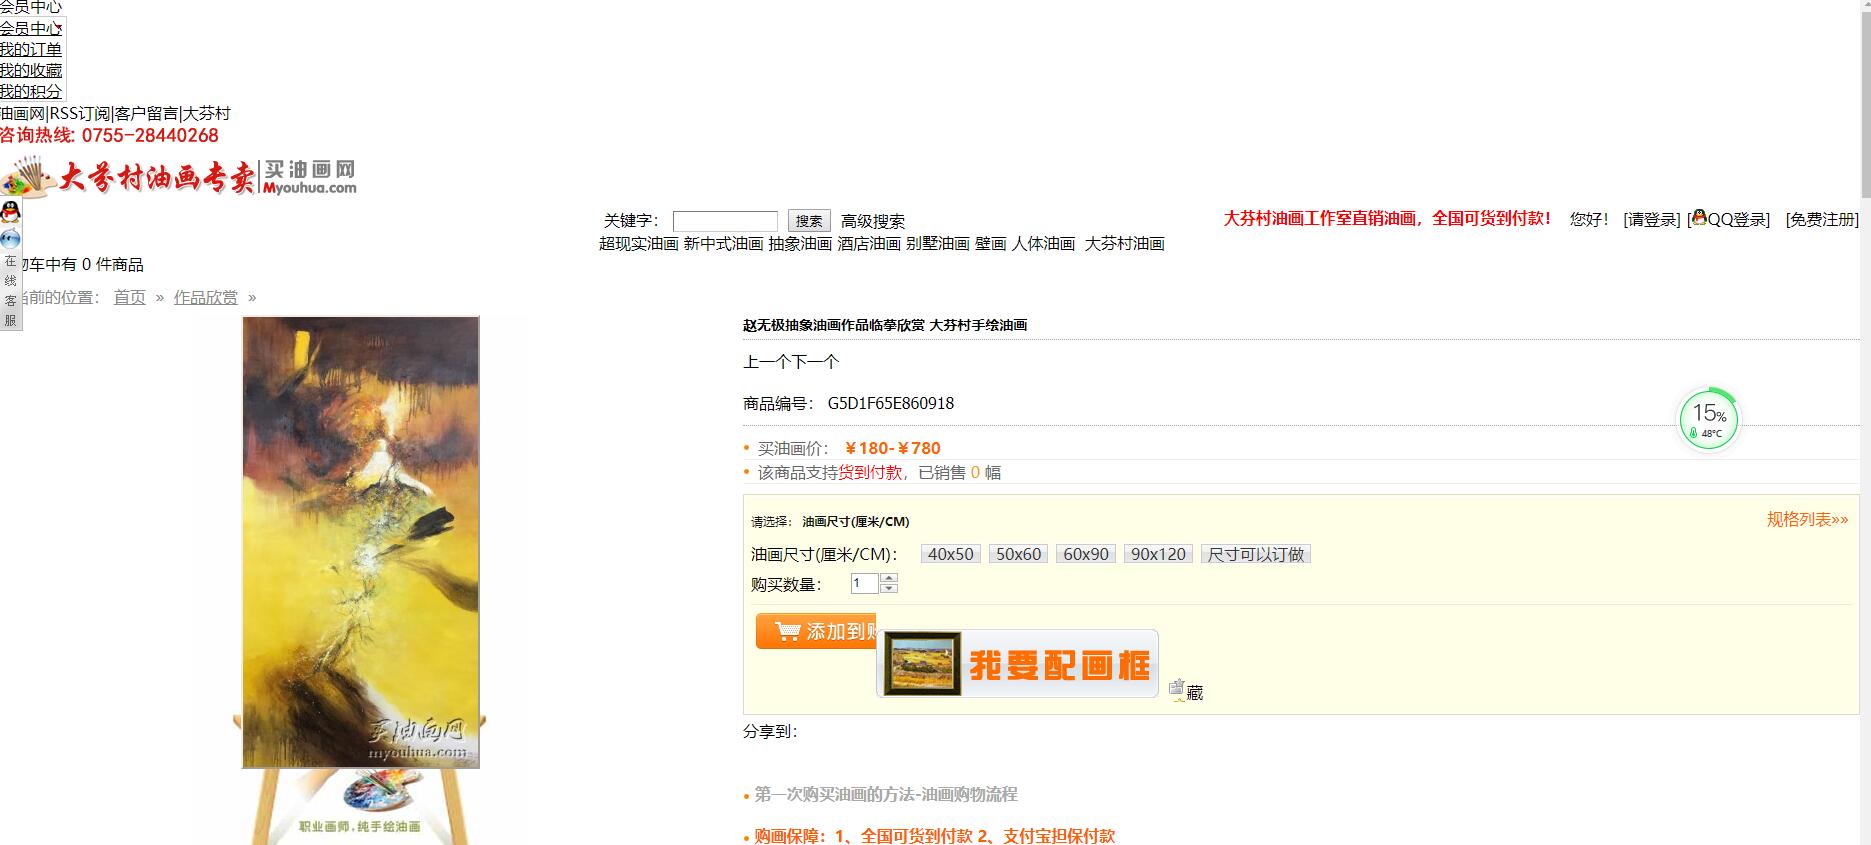
Task: Focus the 购买数量 quantity input field
Action: click(x=865, y=583)
